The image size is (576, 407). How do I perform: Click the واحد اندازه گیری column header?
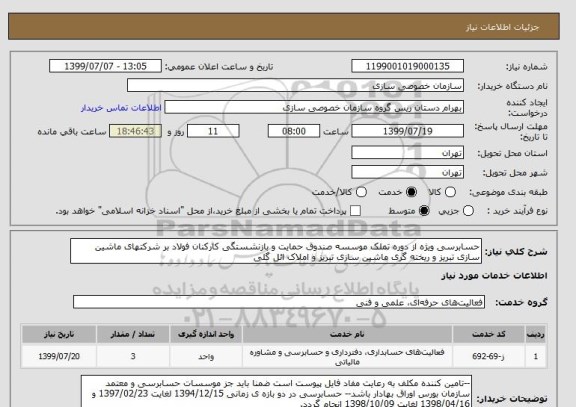[x=206, y=334]
